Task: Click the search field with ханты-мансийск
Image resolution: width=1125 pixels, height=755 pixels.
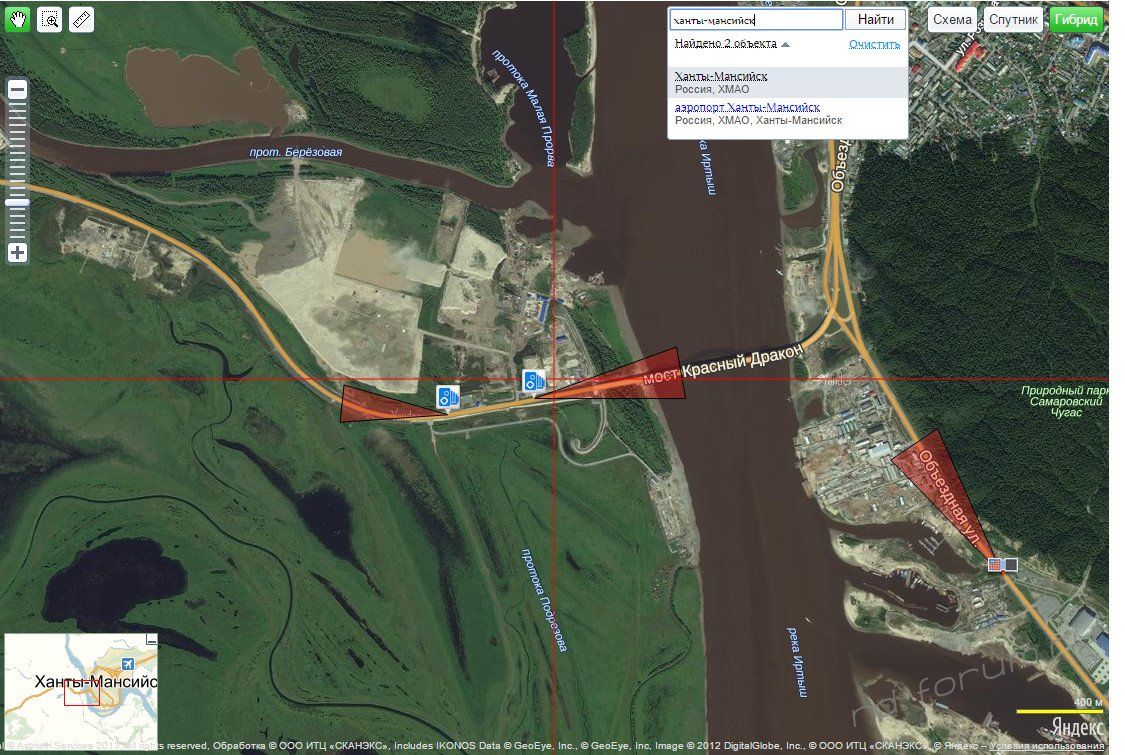Action: click(756, 20)
